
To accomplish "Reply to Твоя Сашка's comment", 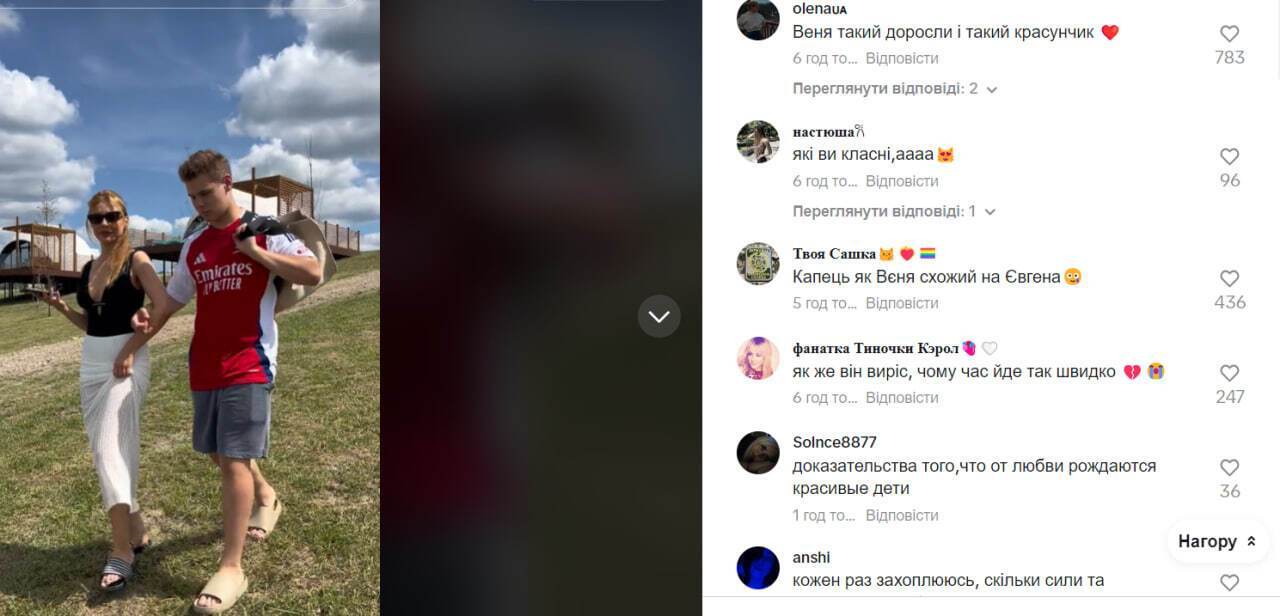I will [x=902, y=303].
